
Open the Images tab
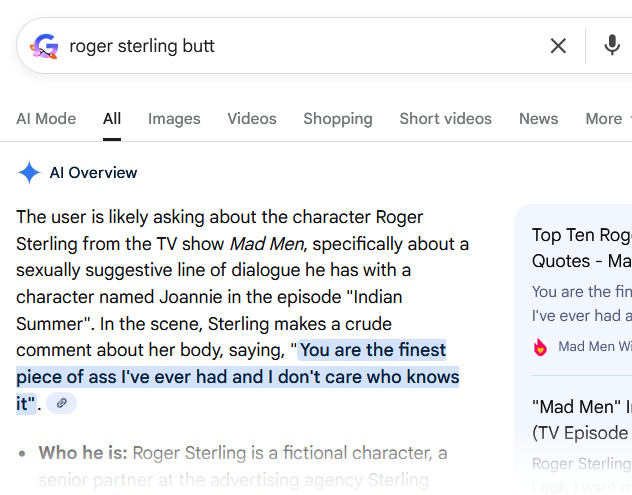pos(174,118)
